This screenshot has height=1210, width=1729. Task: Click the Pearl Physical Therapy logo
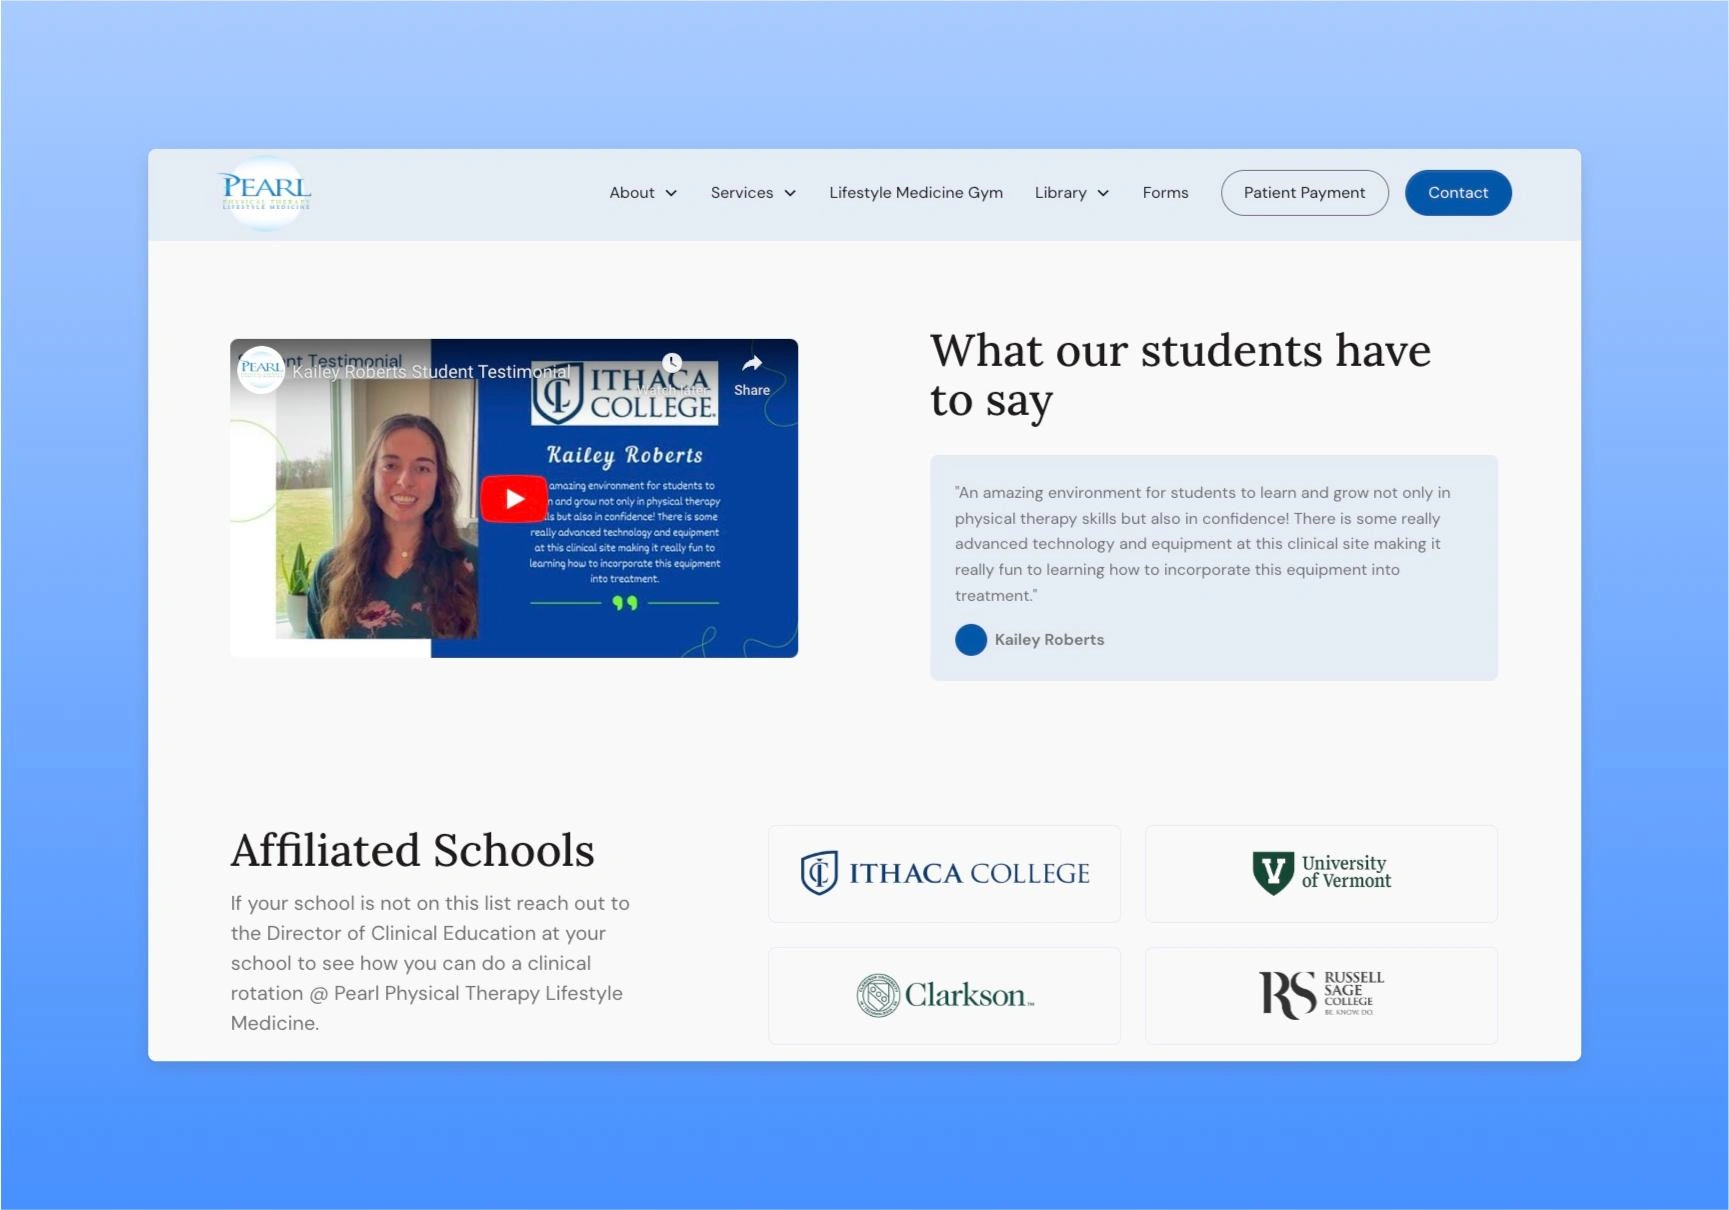(266, 193)
